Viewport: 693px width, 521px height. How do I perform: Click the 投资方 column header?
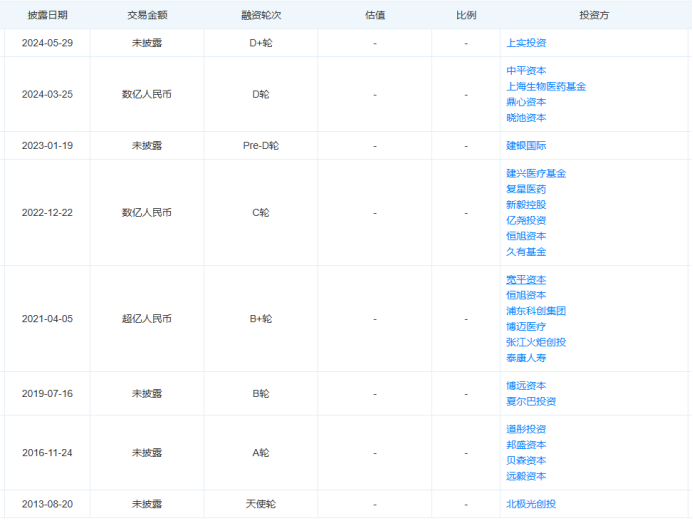[595, 16]
